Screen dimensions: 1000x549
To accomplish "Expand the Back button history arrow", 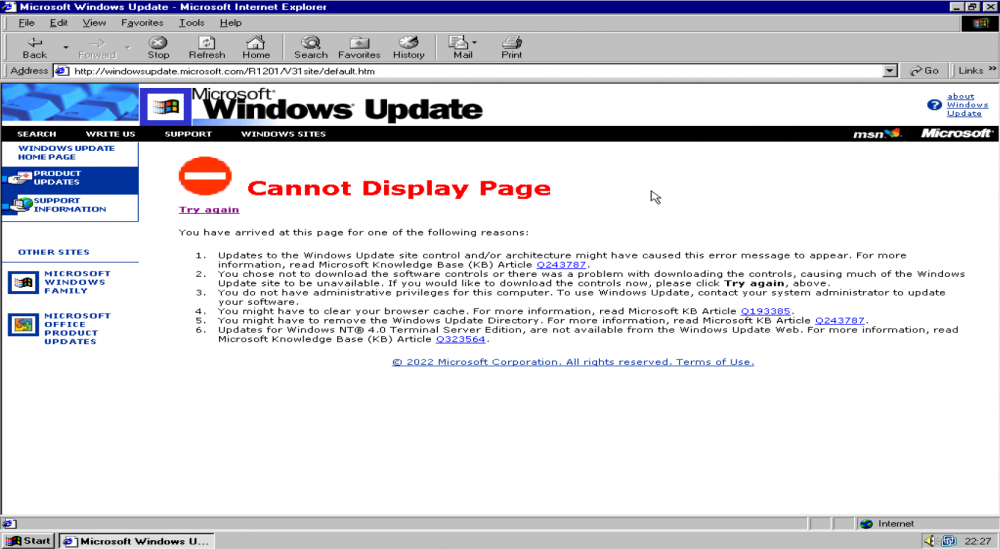I will [x=66, y=47].
